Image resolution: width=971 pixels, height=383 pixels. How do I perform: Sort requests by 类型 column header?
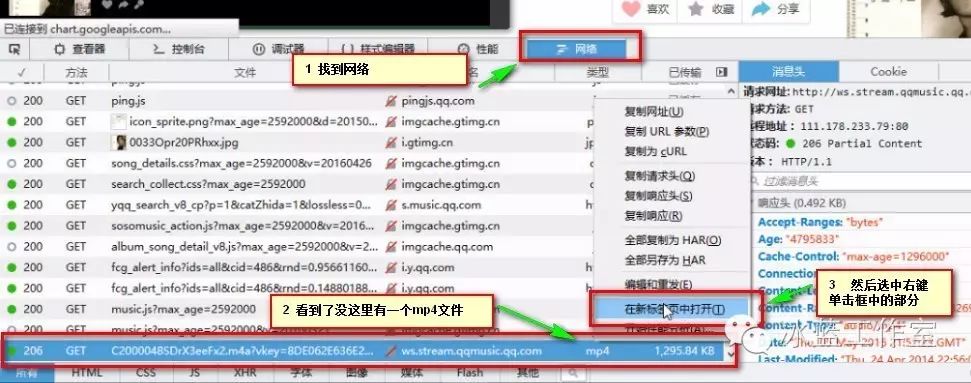tap(598, 73)
